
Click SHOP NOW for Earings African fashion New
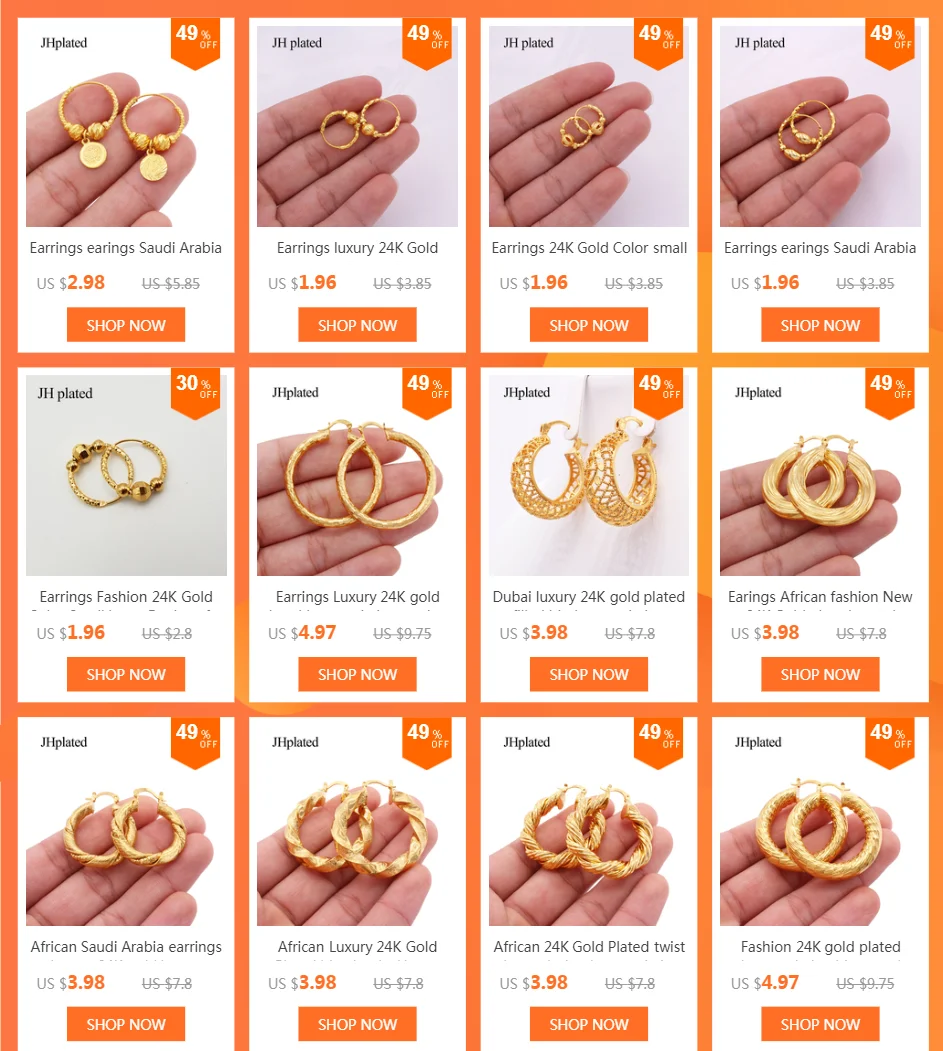pyautogui.click(x=820, y=674)
